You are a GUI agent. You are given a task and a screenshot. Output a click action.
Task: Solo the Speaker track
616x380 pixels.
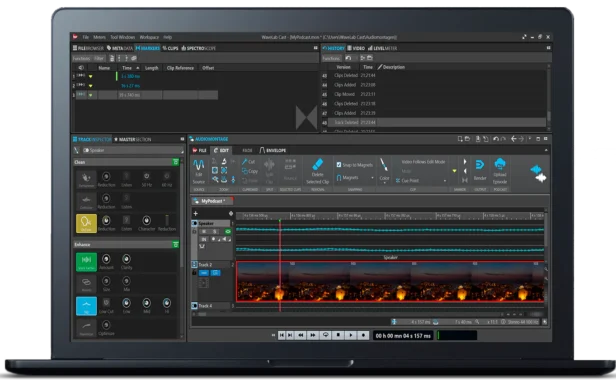pyautogui.click(x=214, y=231)
